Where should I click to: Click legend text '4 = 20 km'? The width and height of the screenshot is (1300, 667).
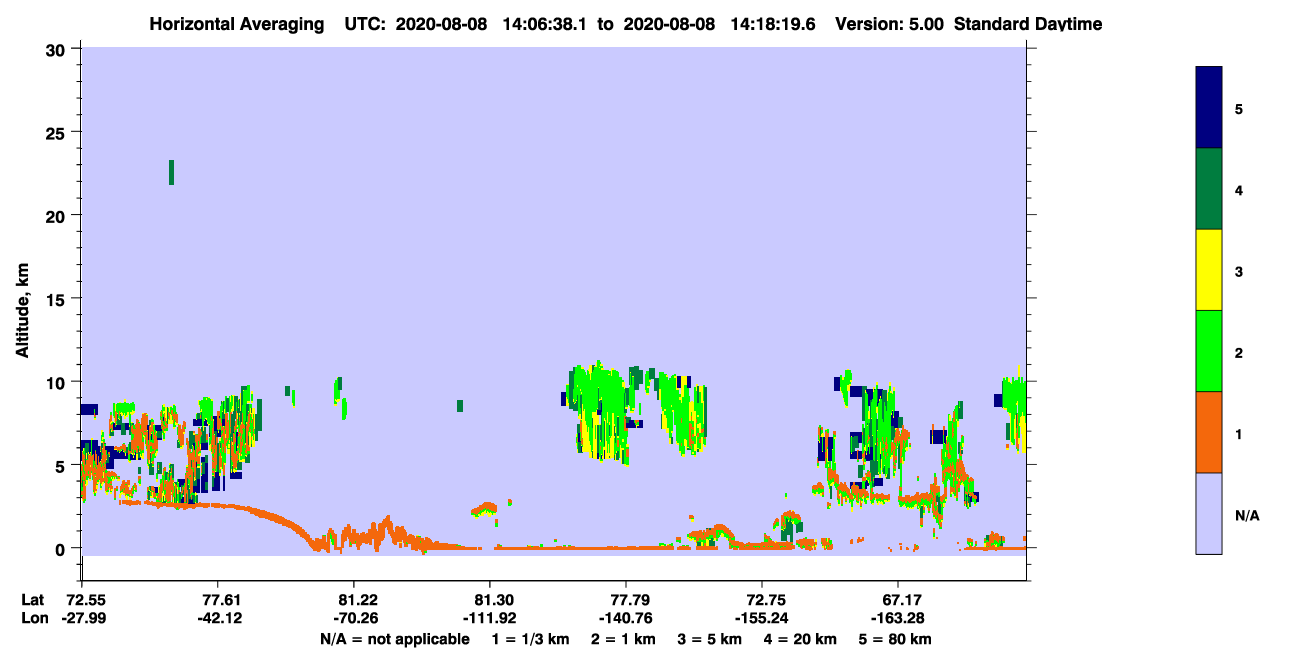801,639
